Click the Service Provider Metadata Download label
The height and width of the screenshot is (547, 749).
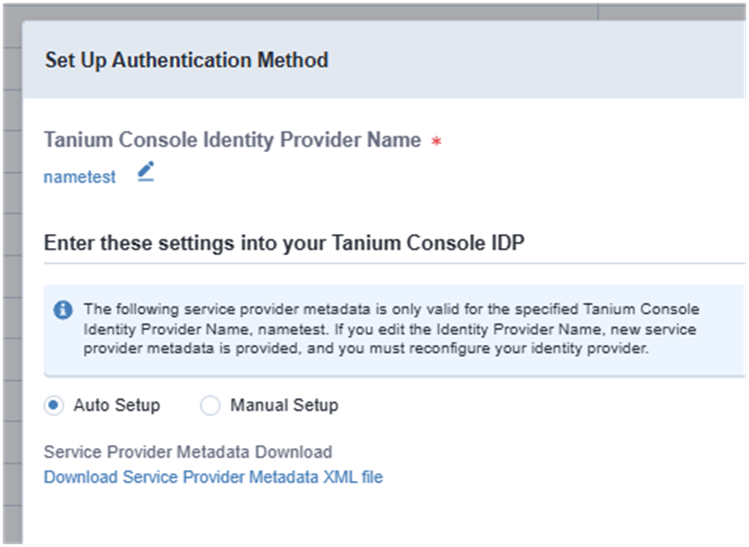coord(188,452)
